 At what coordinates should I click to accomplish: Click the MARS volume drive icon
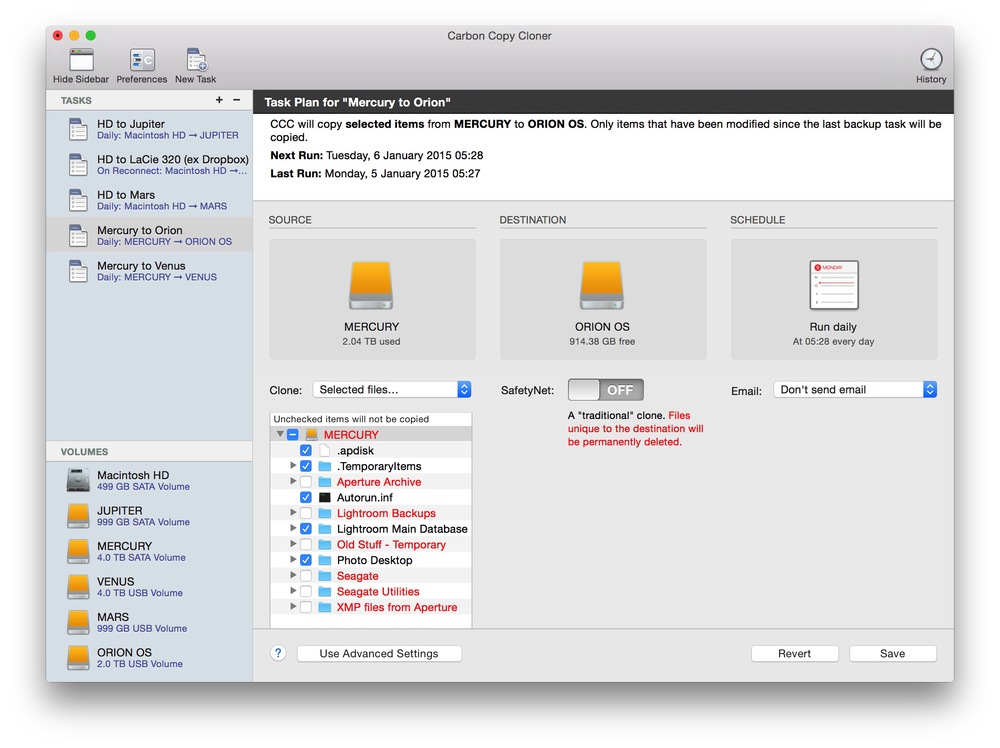coord(78,622)
